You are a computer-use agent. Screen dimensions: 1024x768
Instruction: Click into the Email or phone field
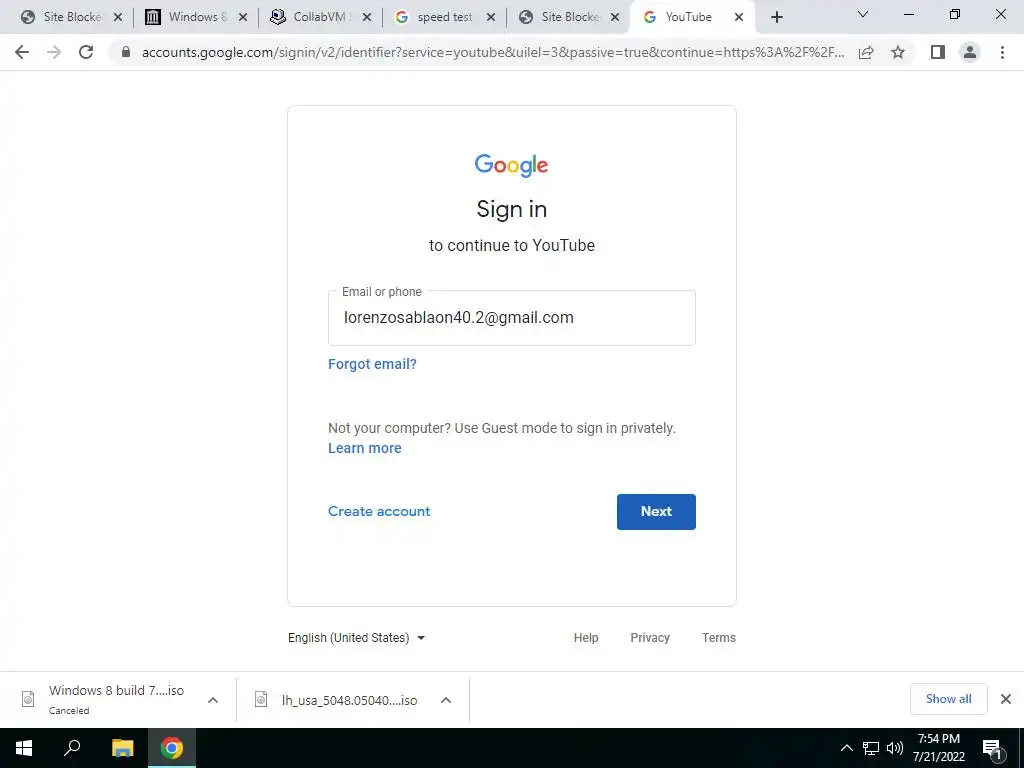512,318
